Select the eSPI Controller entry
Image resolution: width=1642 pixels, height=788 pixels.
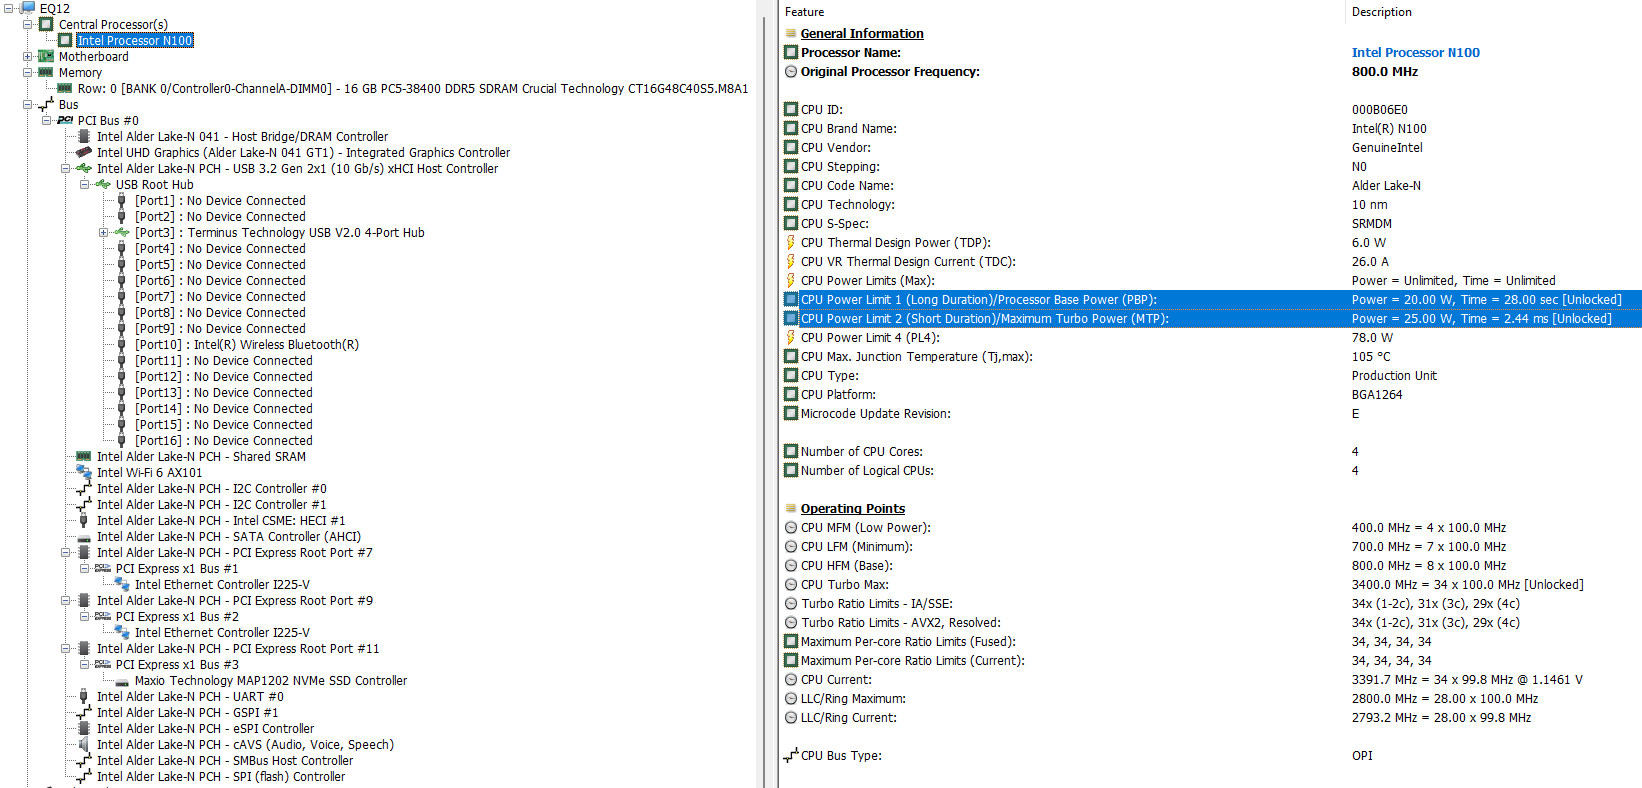(x=206, y=728)
